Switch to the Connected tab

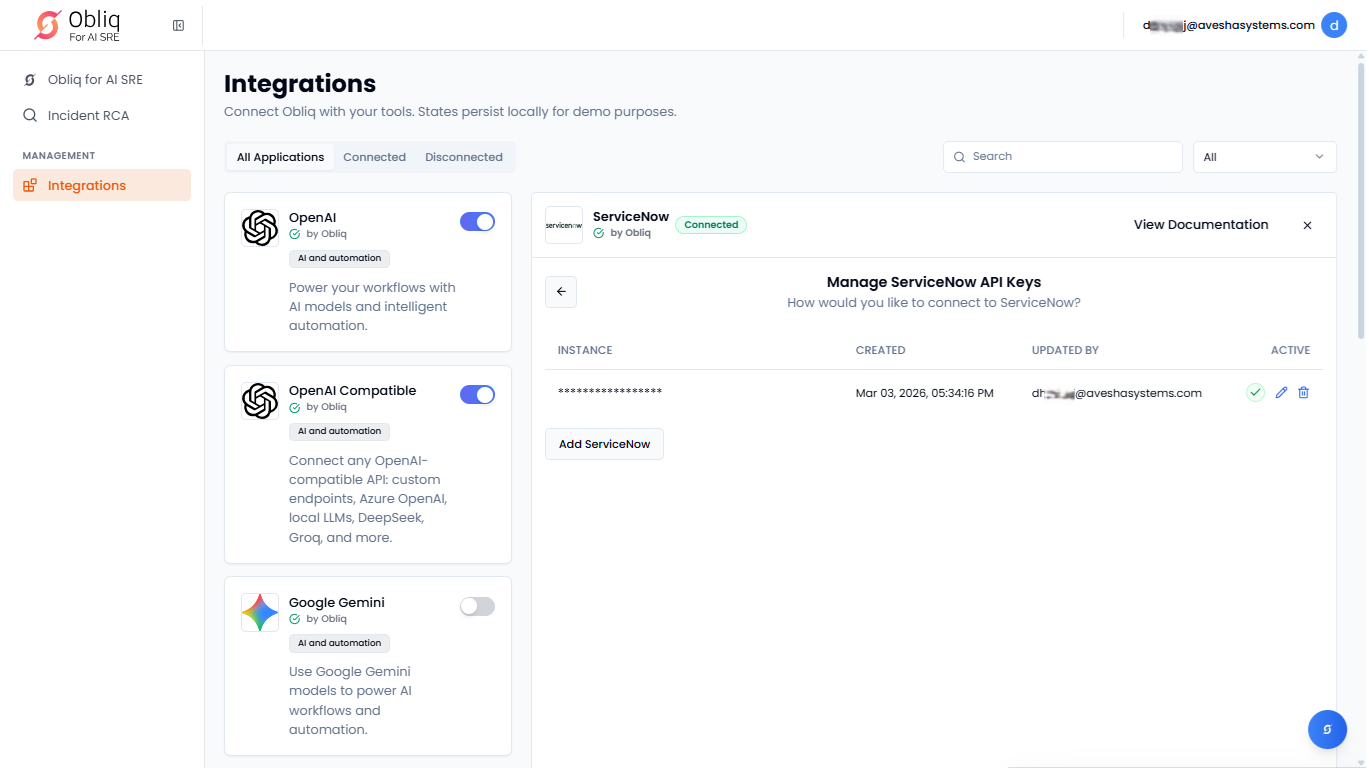point(374,157)
